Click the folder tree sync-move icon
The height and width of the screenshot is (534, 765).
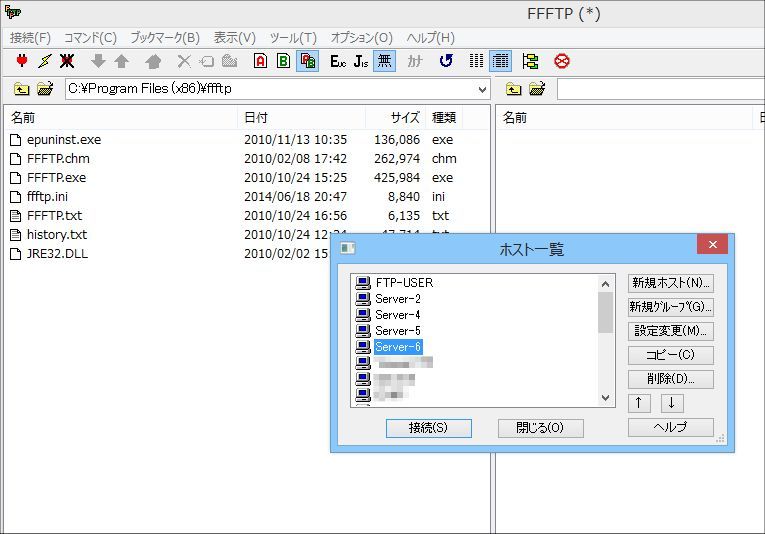tap(530, 61)
